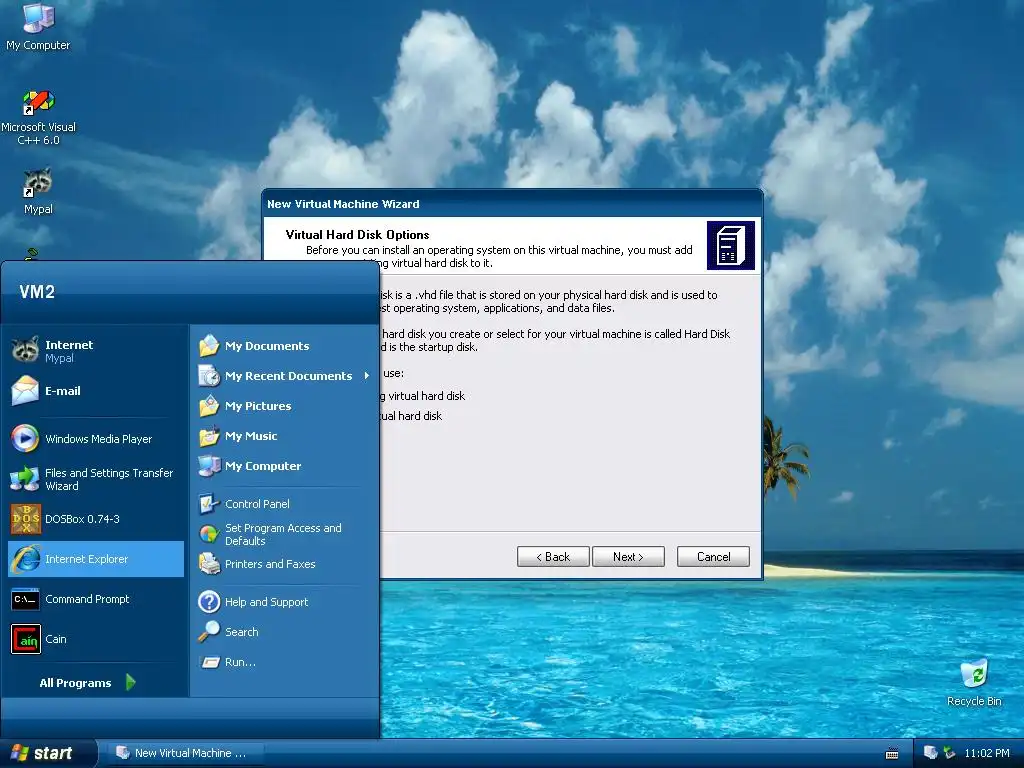Launch DOSBox 0.74-3
Viewport: 1024px width, 768px height.
tap(96, 519)
